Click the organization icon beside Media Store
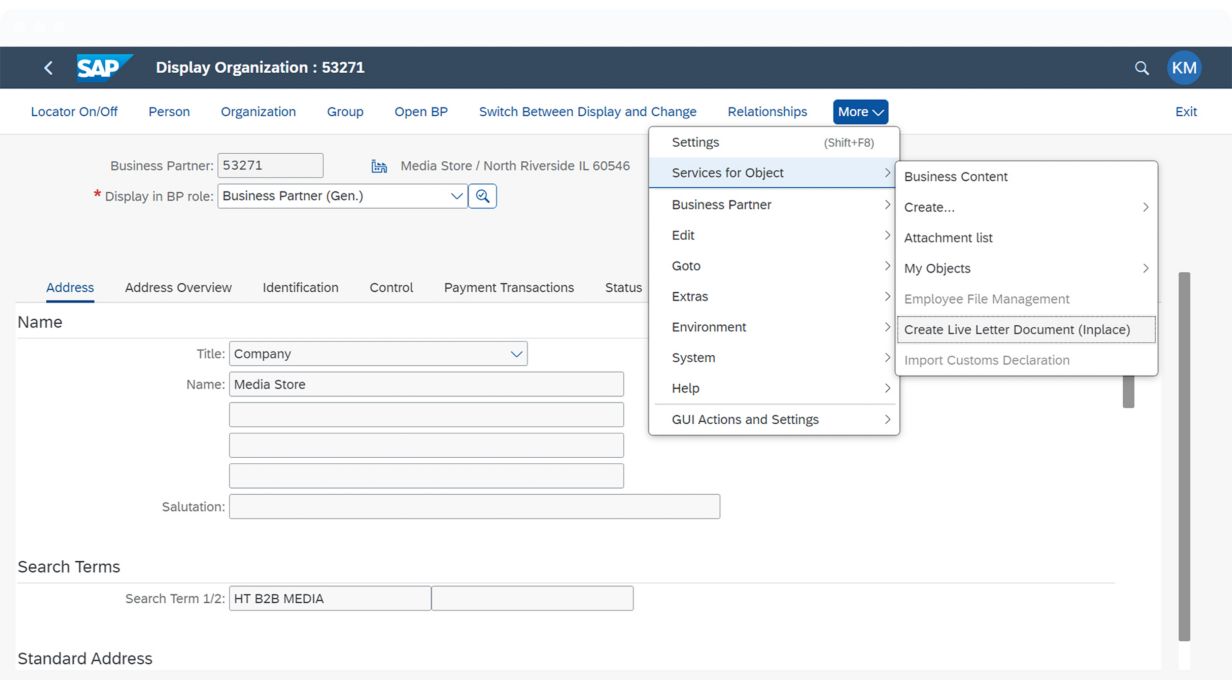Screen dimensions: 1232x680 click(x=379, y=166)
